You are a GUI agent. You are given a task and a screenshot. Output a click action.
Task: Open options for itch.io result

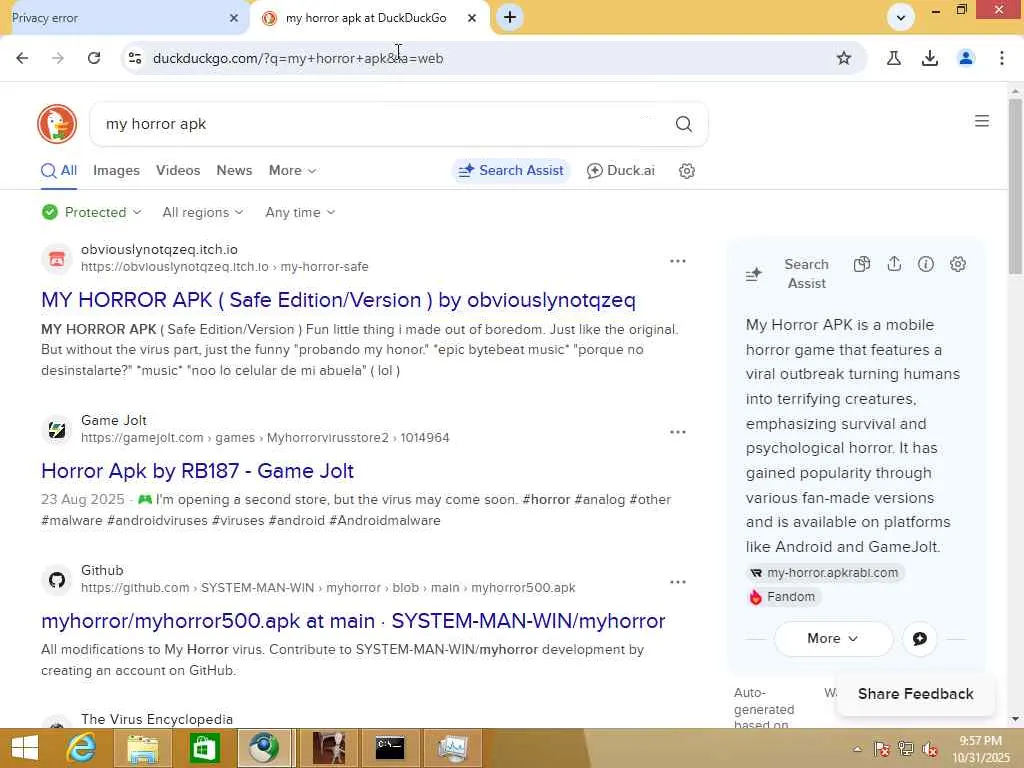[x=678, y=261]
